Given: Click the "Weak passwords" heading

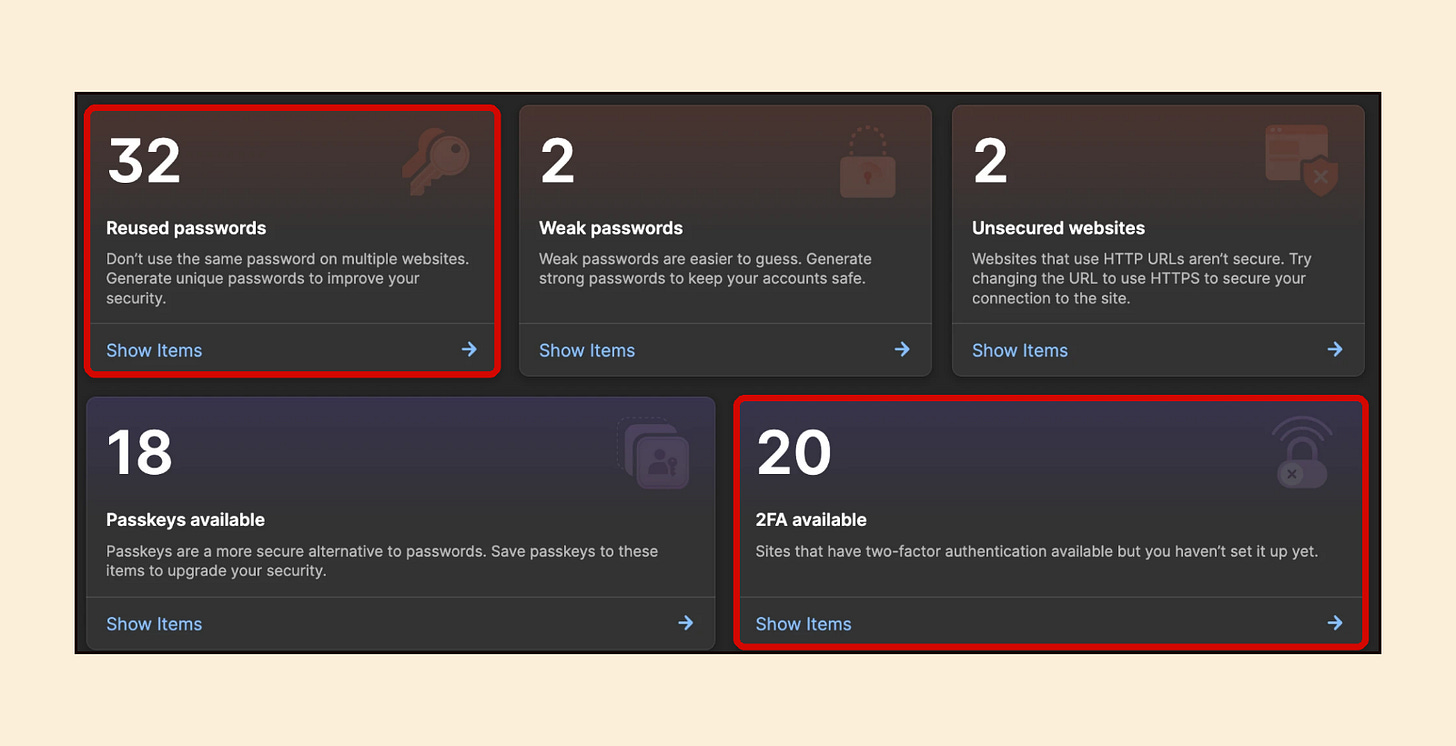Looking at the screenshot, I should (x=611, y=228).
